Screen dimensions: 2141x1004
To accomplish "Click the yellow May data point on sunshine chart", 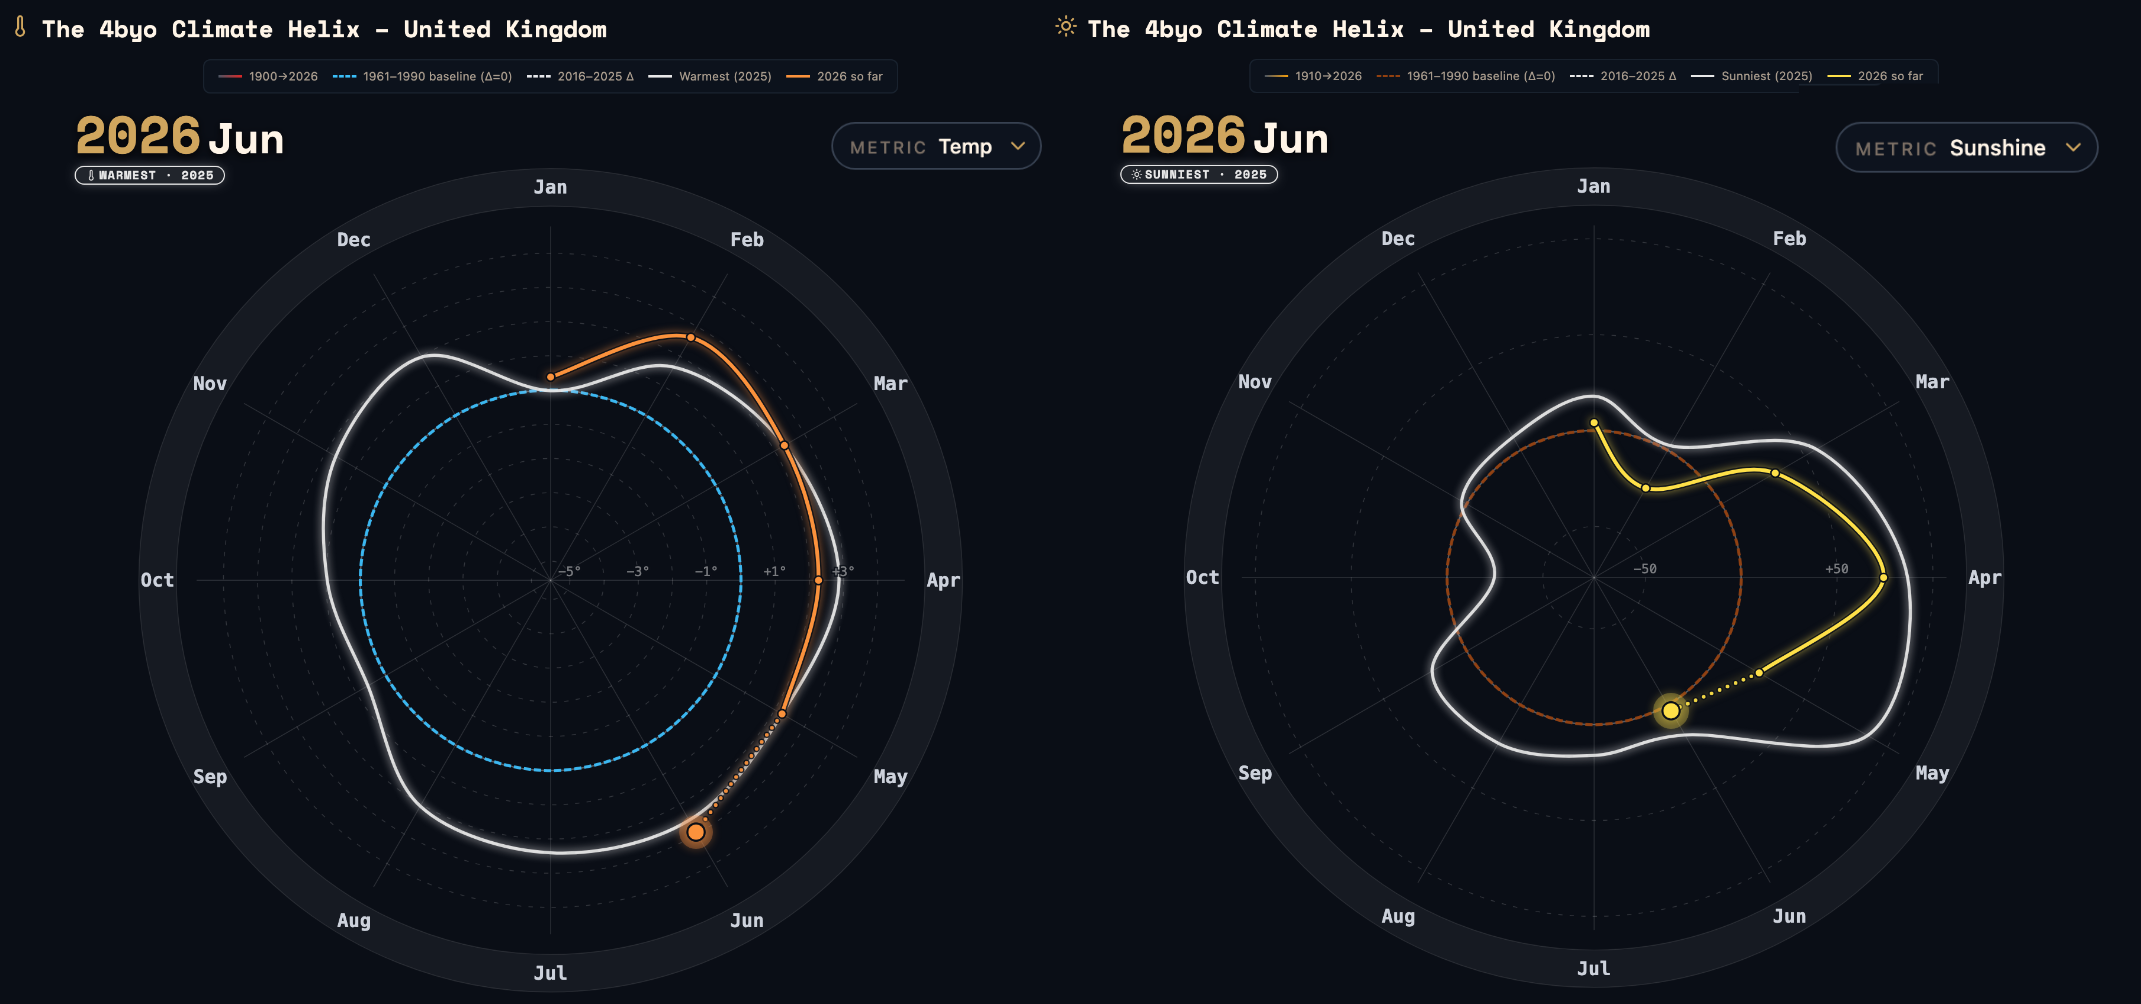I will [x=1759, y=673].
